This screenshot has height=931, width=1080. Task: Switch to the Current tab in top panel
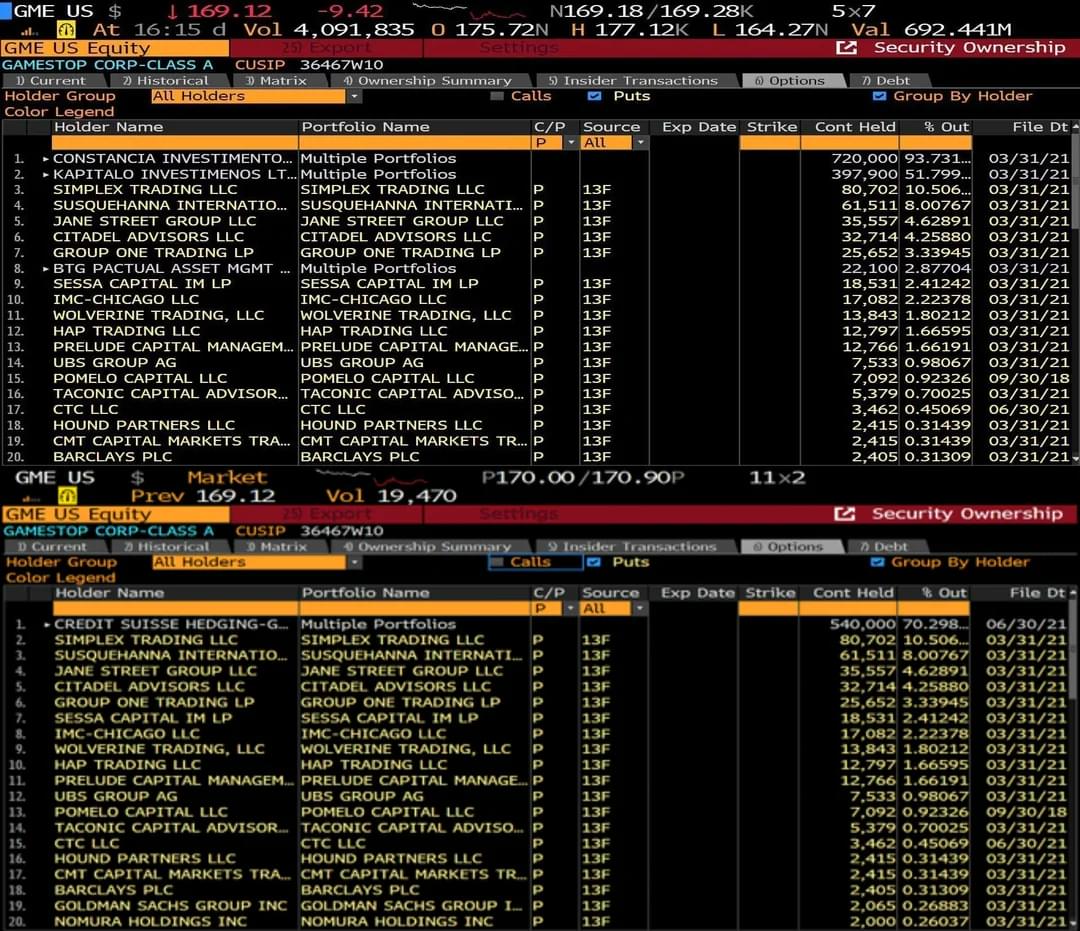click(x=54, y=81)
